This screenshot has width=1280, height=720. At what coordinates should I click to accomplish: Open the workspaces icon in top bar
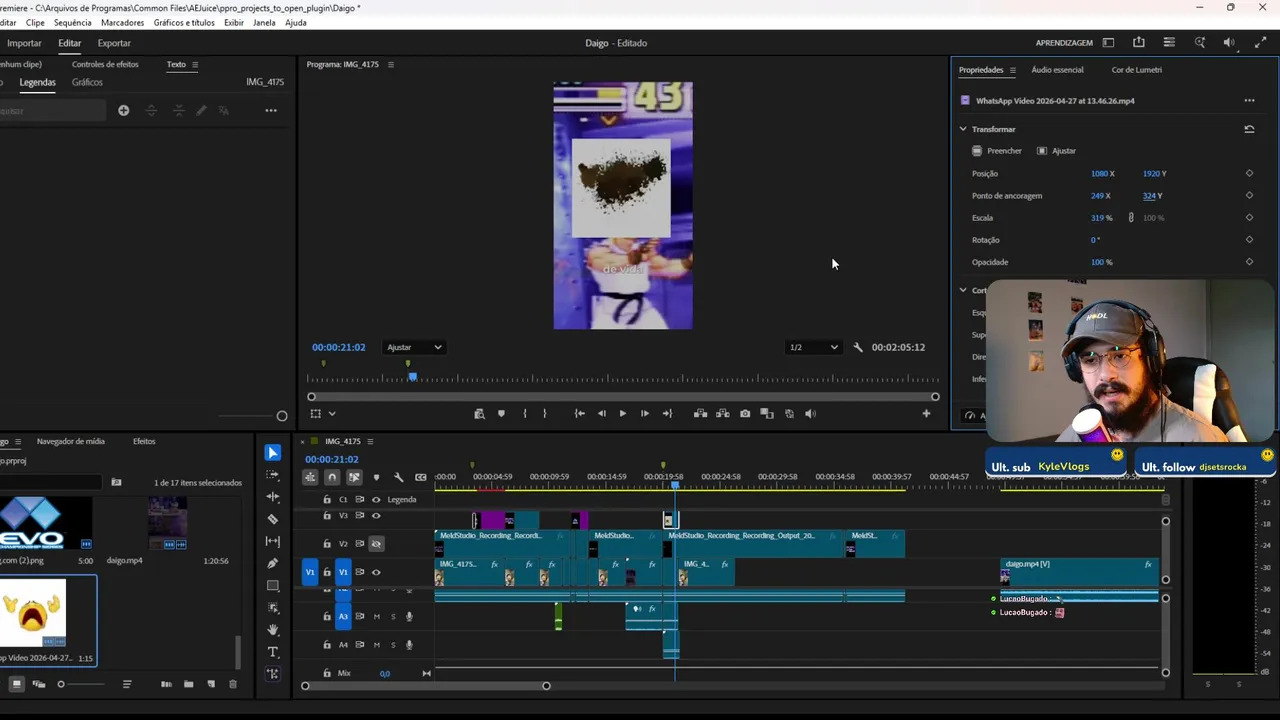coord(1108,42)
